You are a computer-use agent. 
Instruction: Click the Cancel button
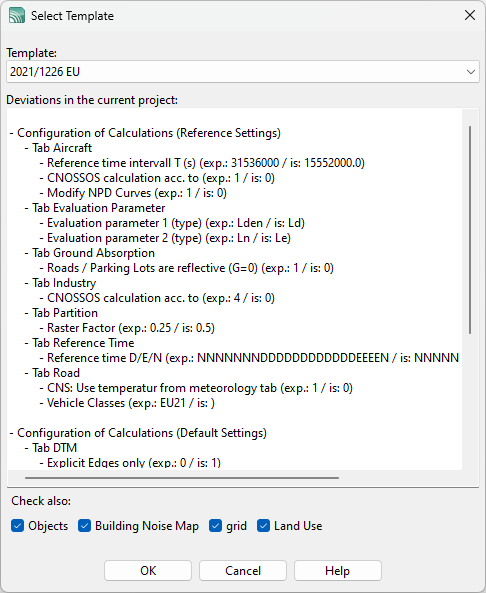point(243,570)
